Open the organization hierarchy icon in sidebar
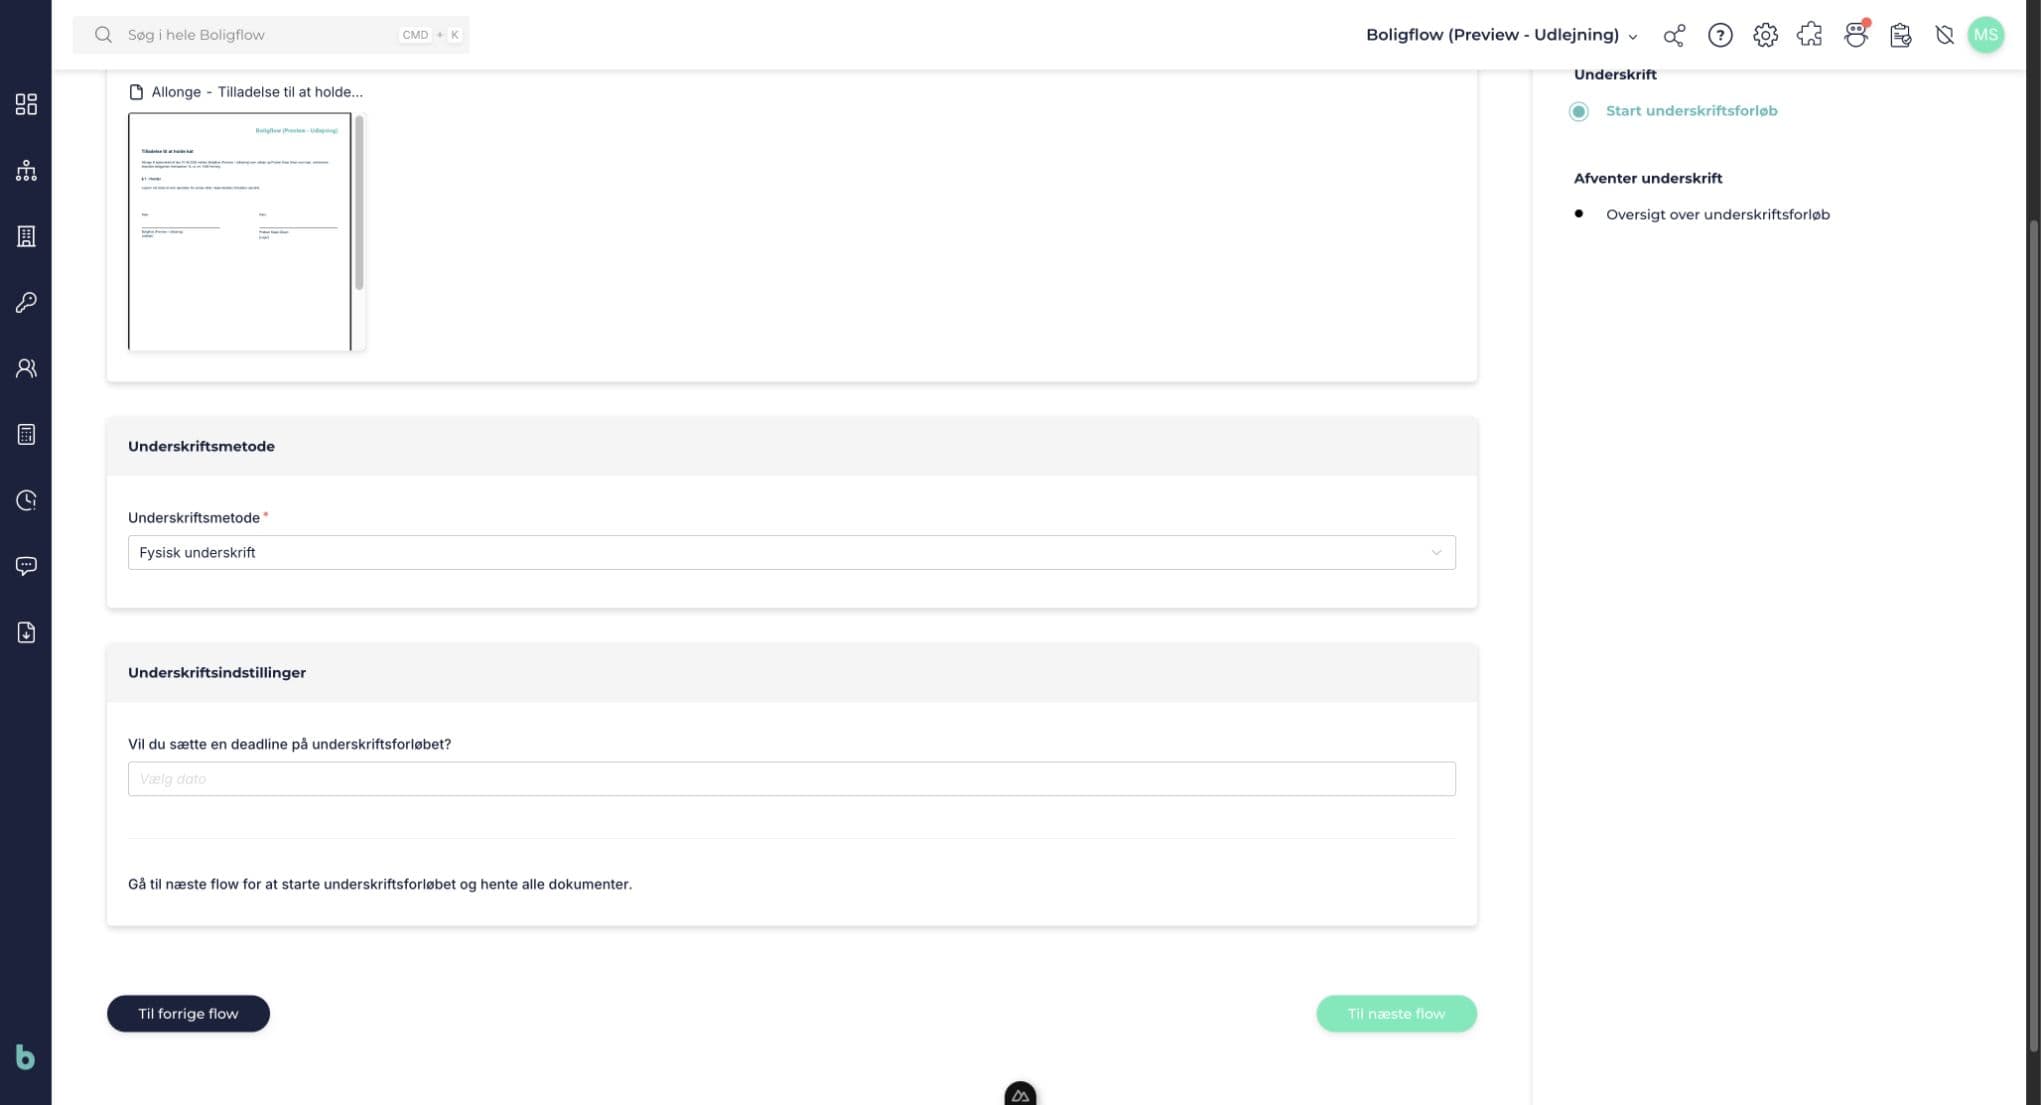The image size is (2041, 1105). (26, 170)
